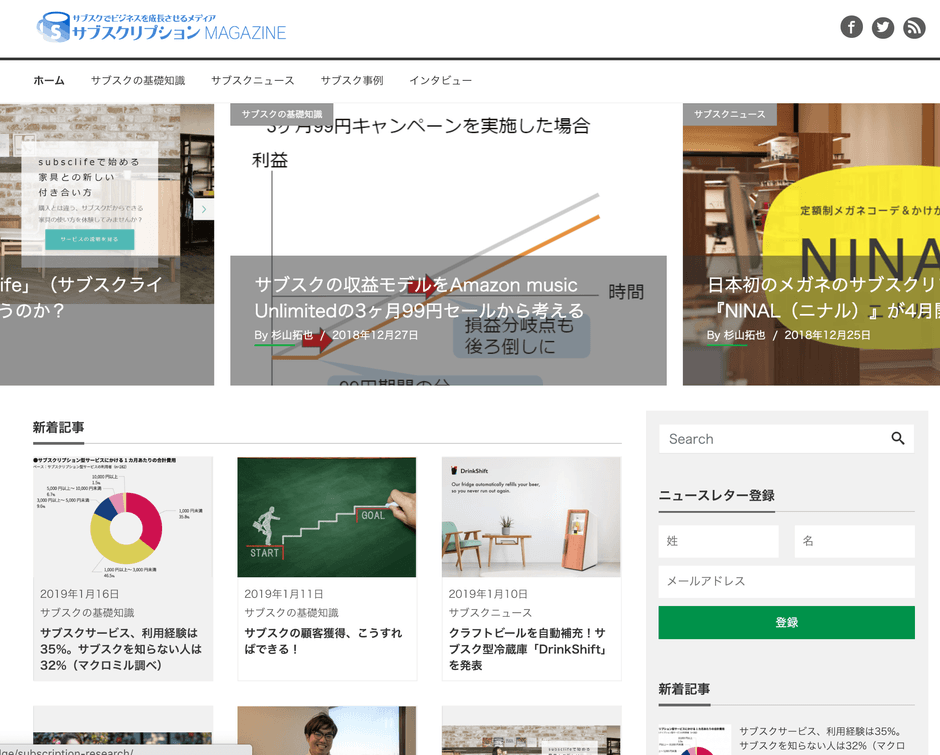Screen dimensions: 940x755
Task: Open the DrinkShift craft beer article title
Action: (x=528, y=649)
